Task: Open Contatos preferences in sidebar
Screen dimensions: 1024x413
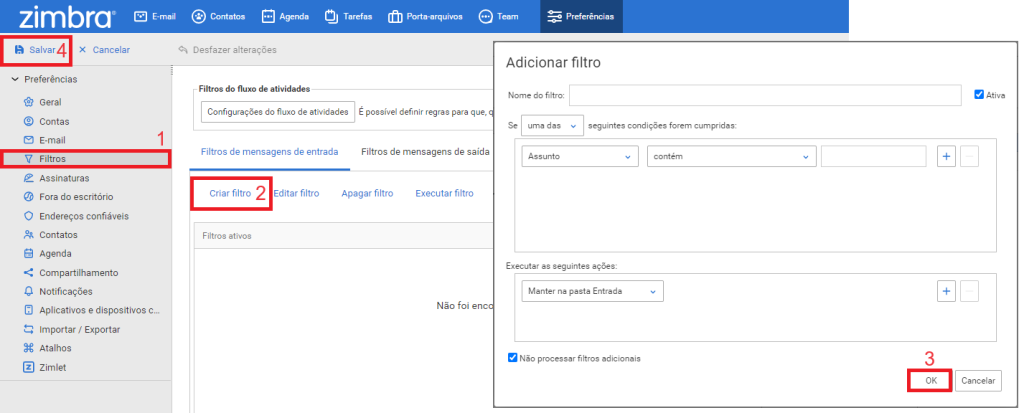Action: click(x=58, y=235)
